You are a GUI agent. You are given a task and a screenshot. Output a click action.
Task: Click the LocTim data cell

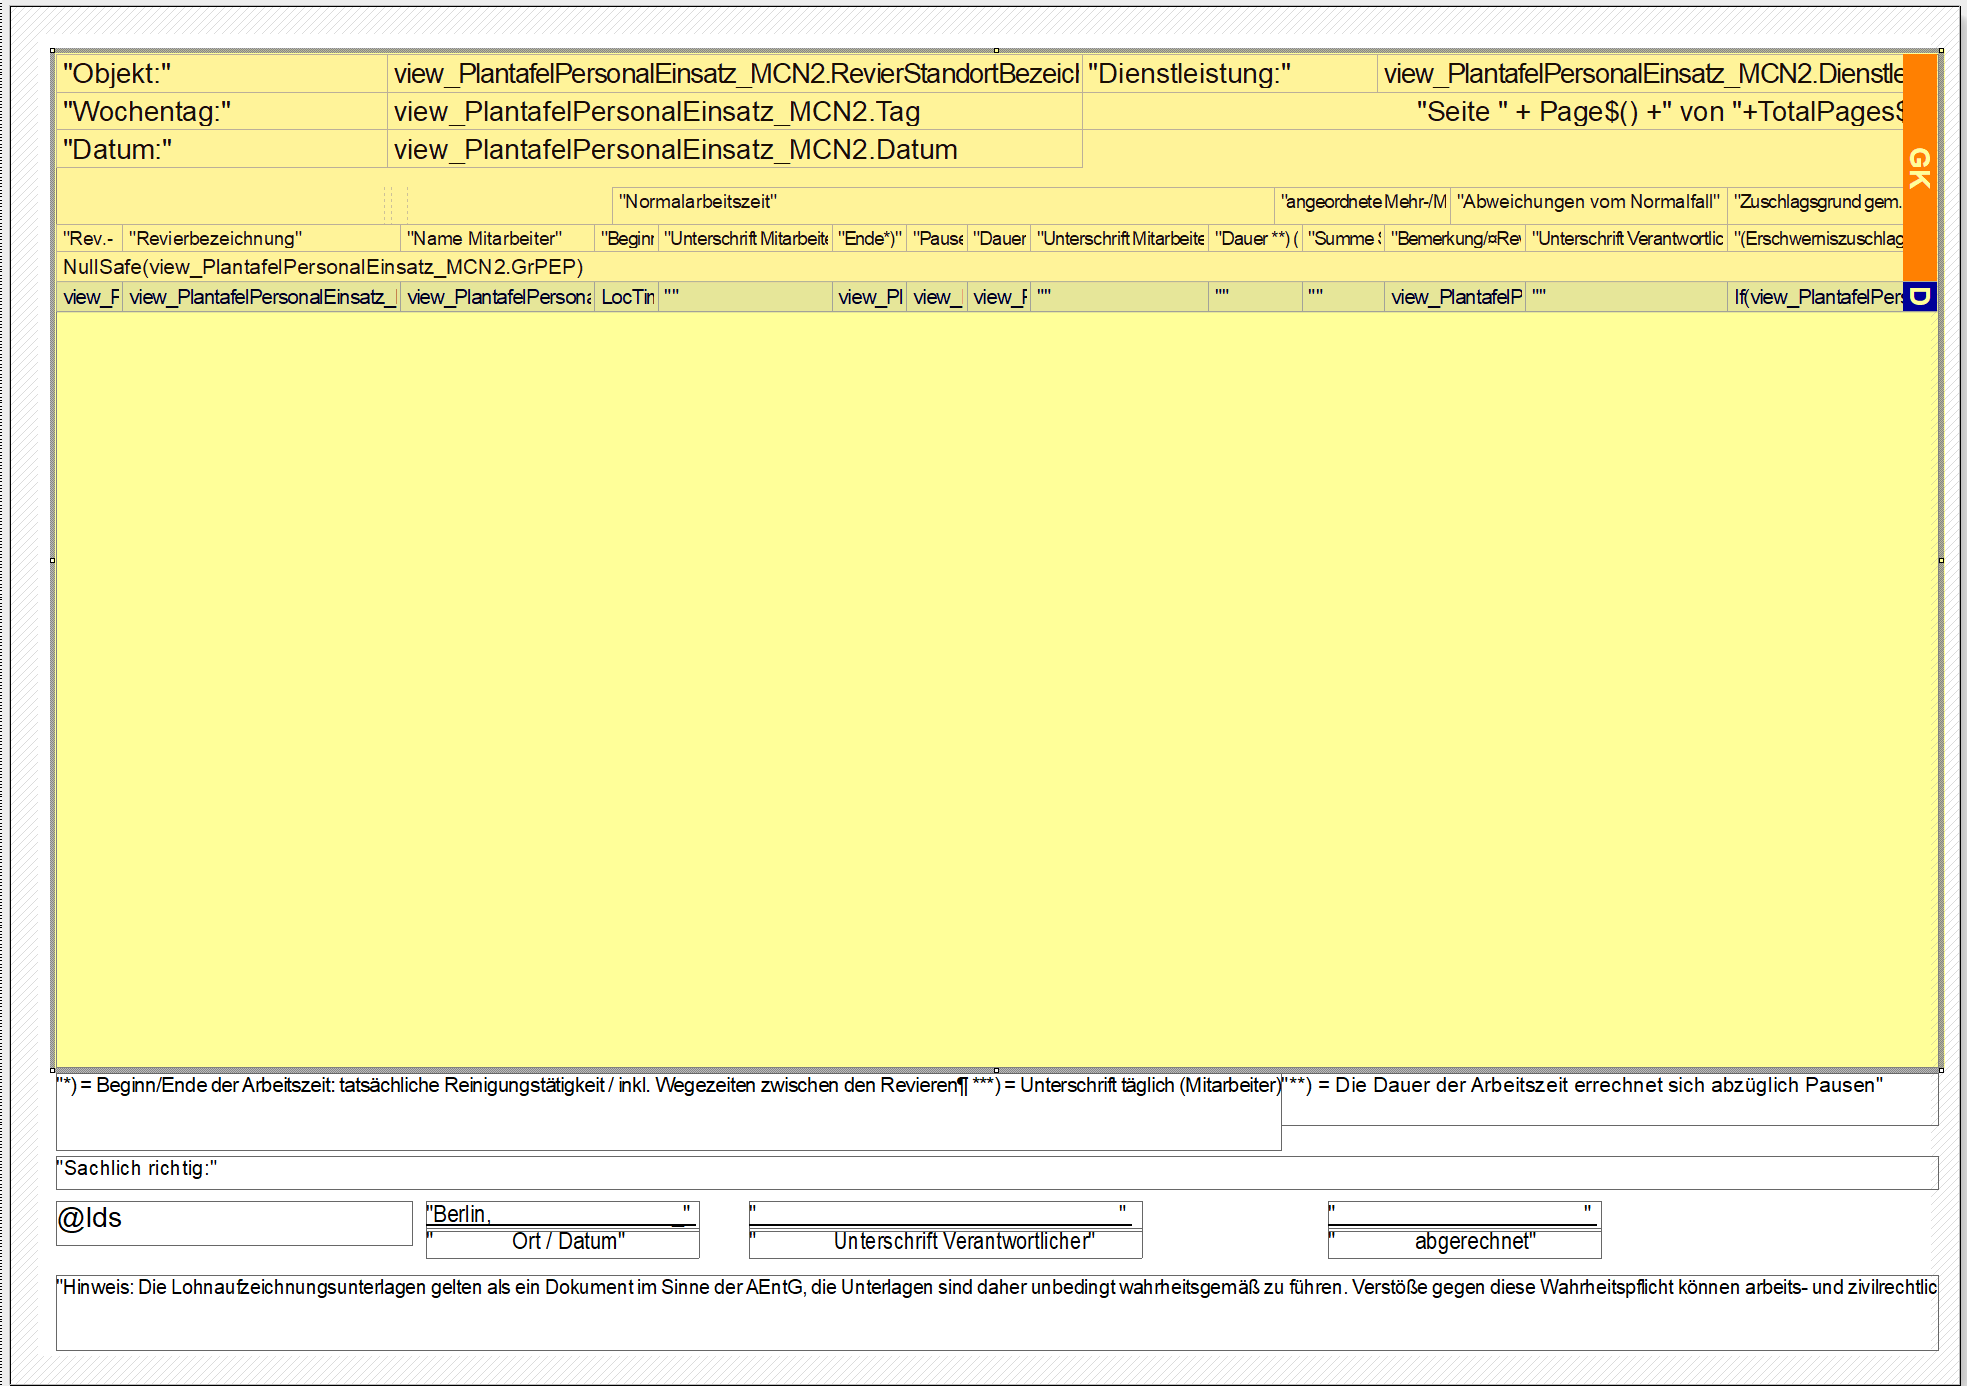[x=627, y=297]
